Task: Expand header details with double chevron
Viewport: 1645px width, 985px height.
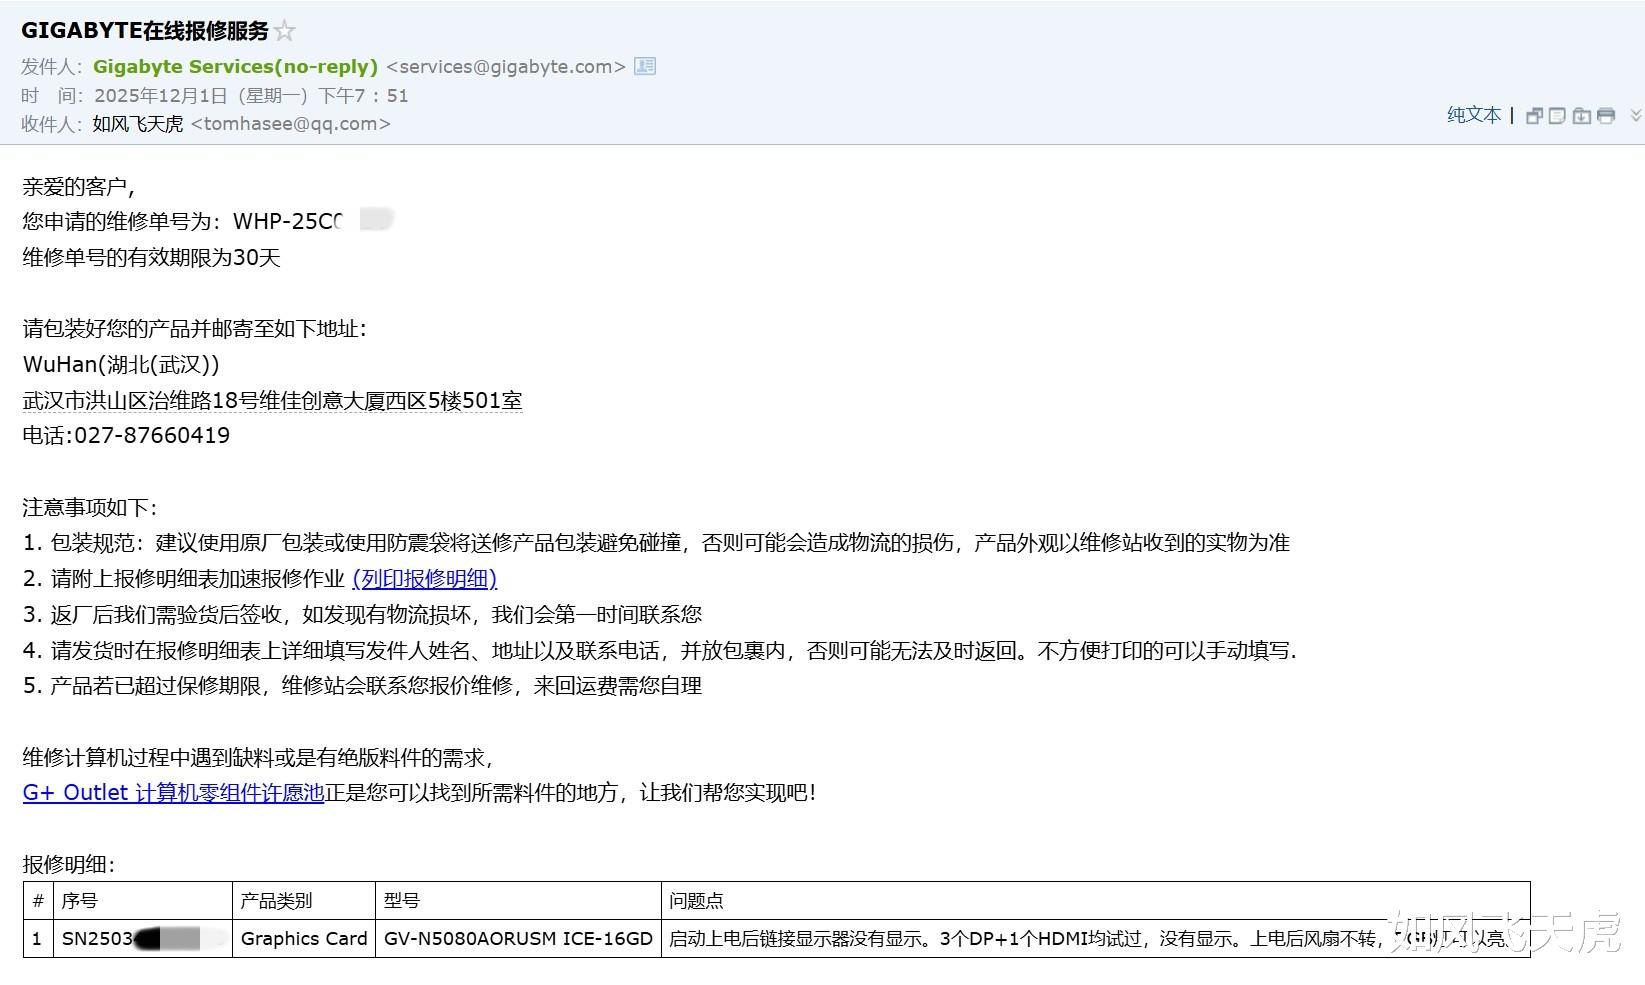Action: 1636,116
